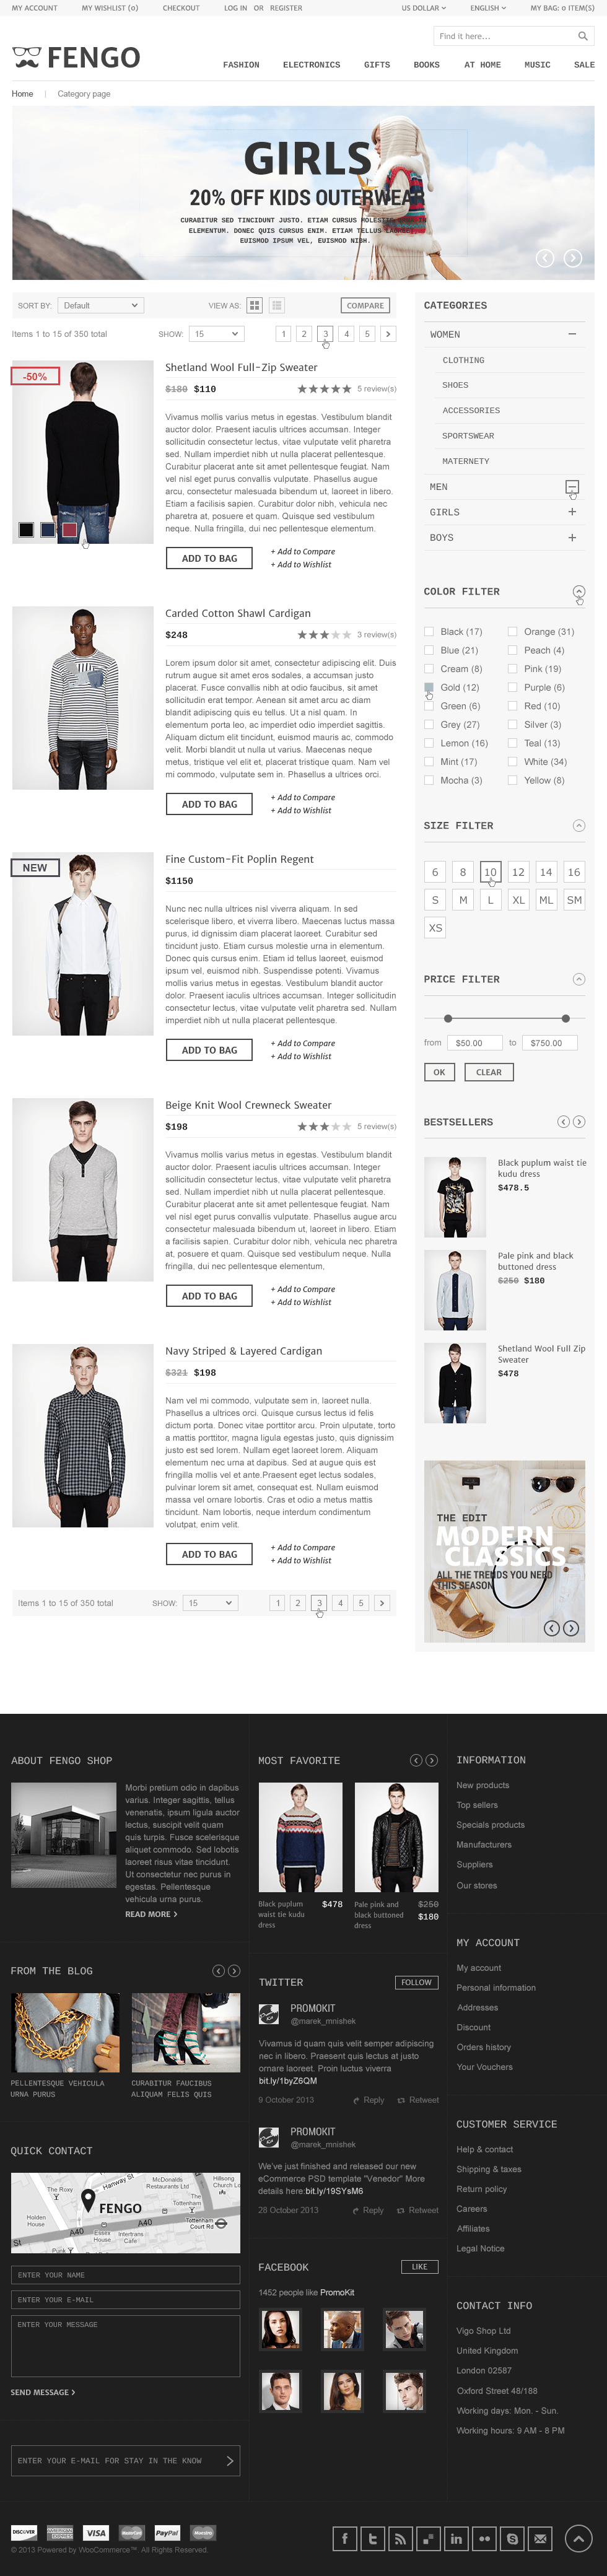Go to next banner slide arrow
The width and height of the screenshot is (607, 2576).
point(573,258)
